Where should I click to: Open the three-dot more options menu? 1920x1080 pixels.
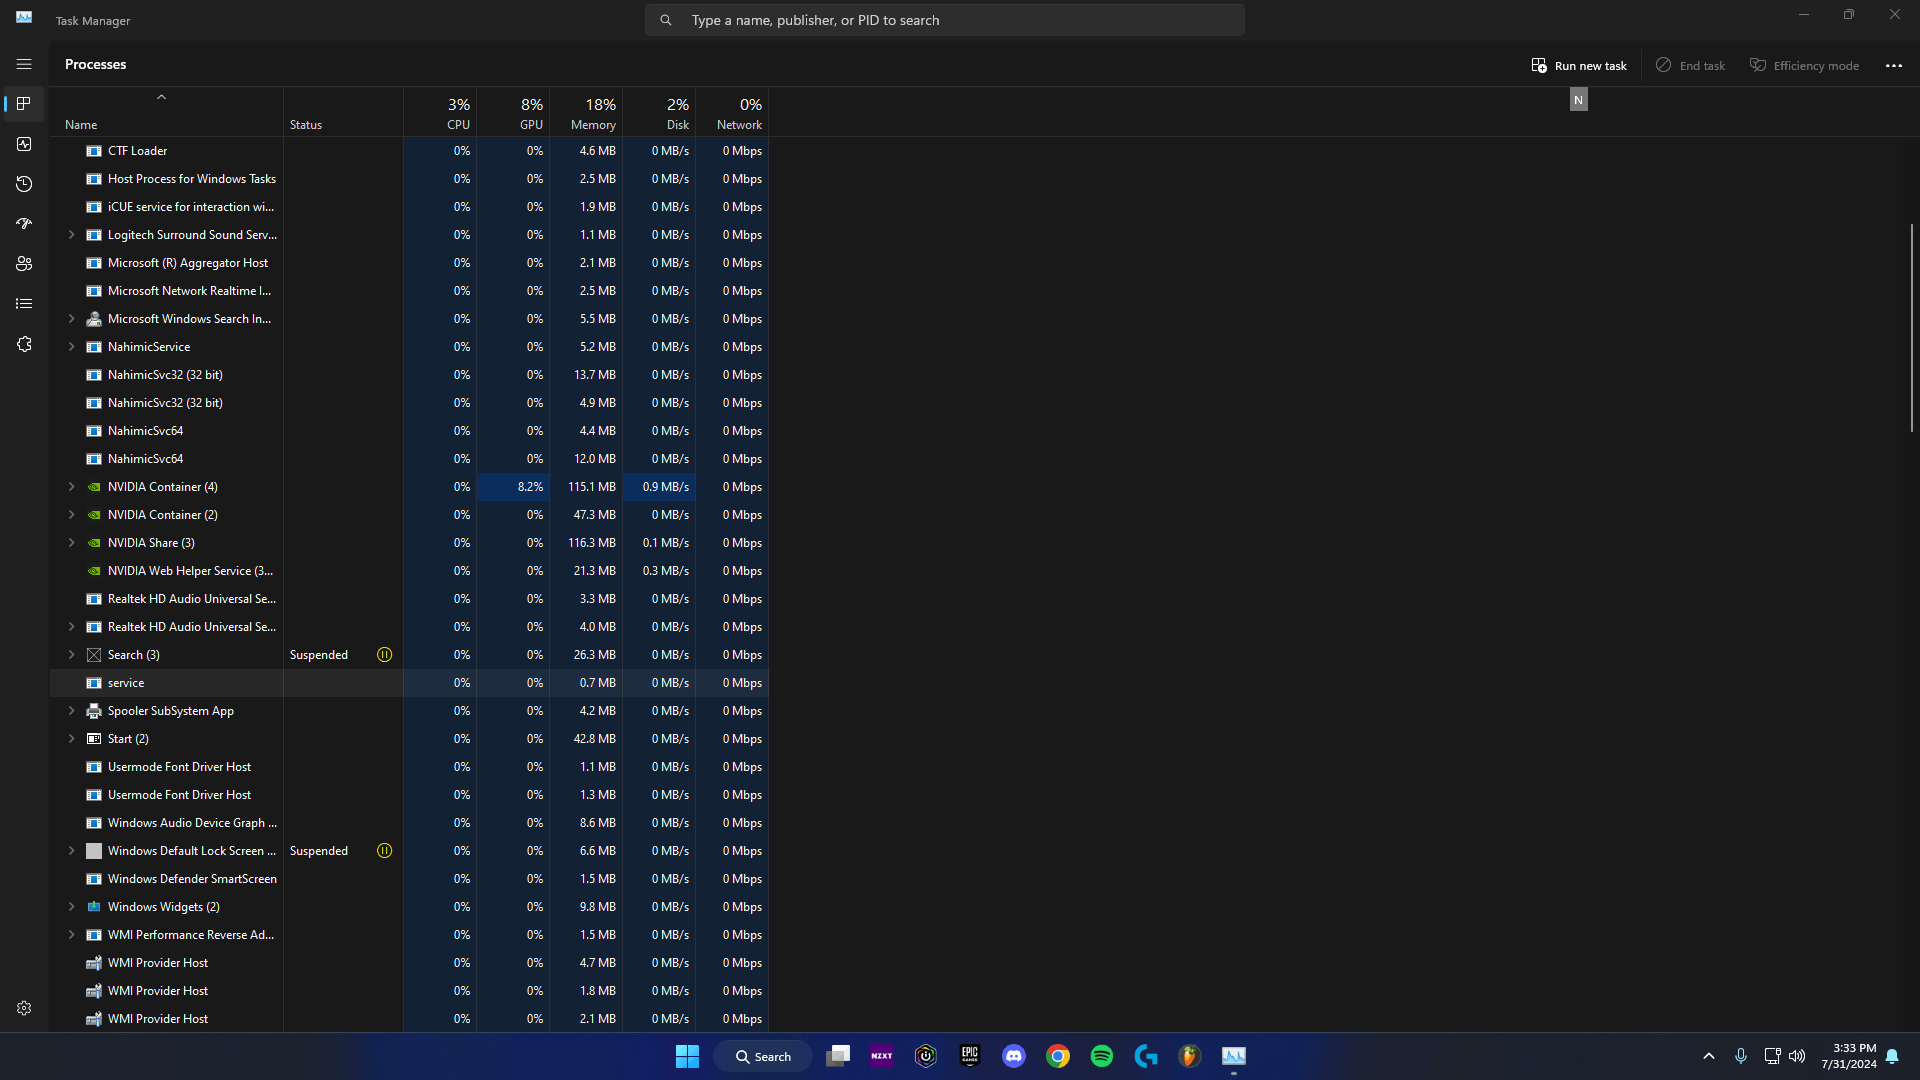1893,65
